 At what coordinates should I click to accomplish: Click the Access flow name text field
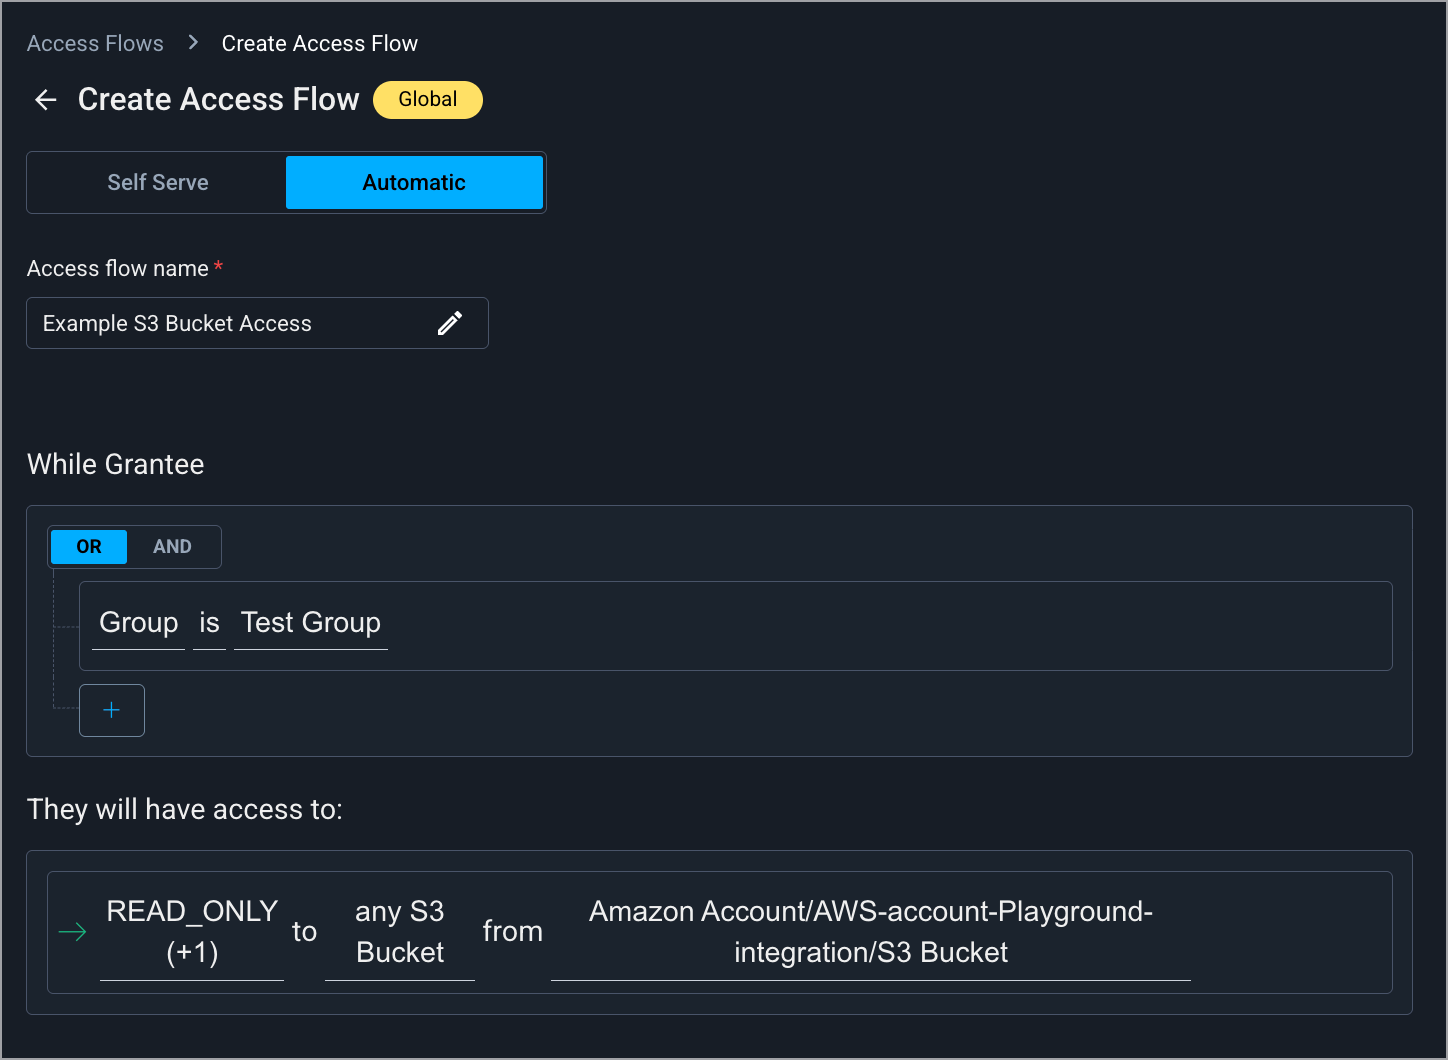(230, 323)
